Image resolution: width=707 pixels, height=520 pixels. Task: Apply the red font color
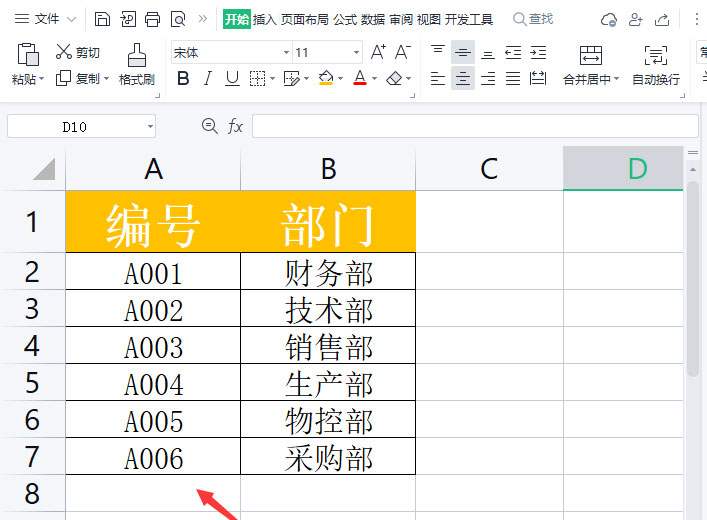click(360, 78)
